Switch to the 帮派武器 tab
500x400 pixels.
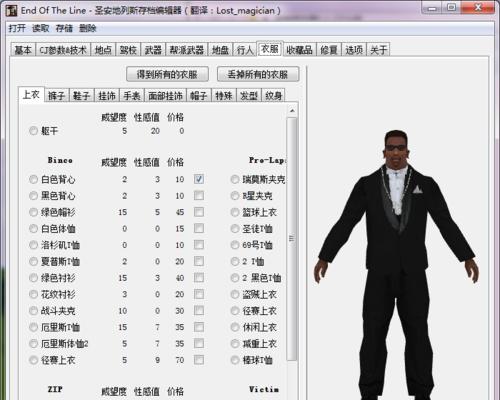click(x=187, y=50)
